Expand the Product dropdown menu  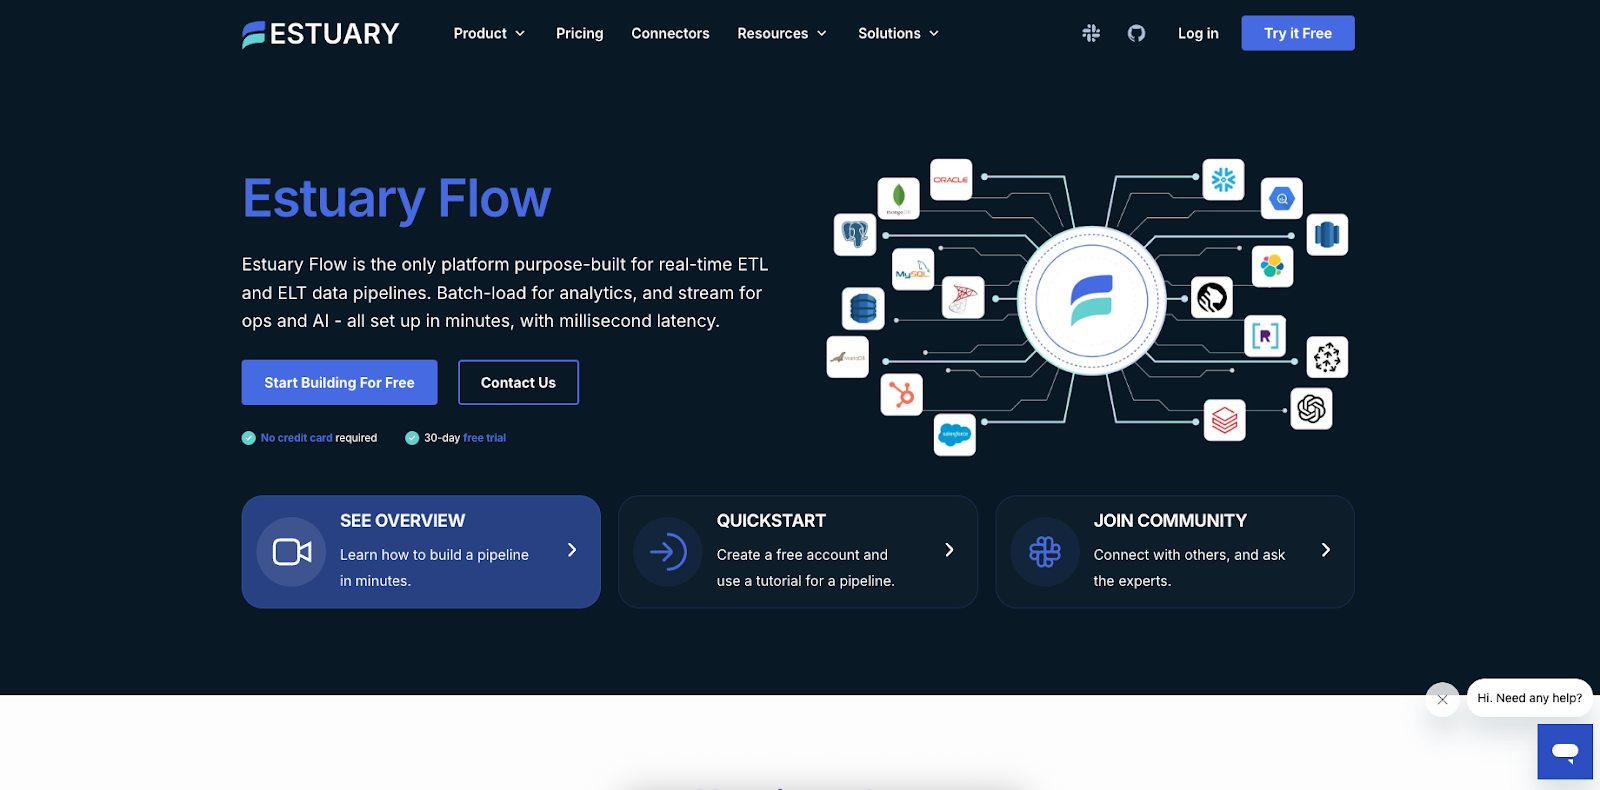pos(489,33)
